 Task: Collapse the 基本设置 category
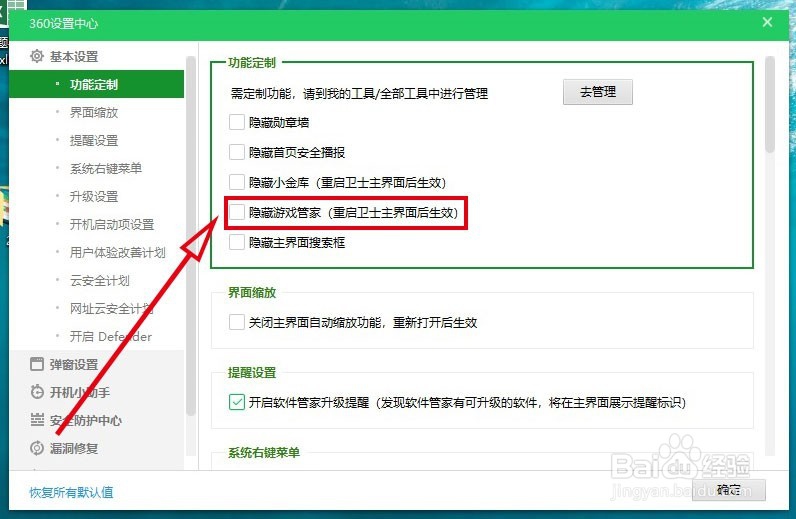[x=74, y=56]
